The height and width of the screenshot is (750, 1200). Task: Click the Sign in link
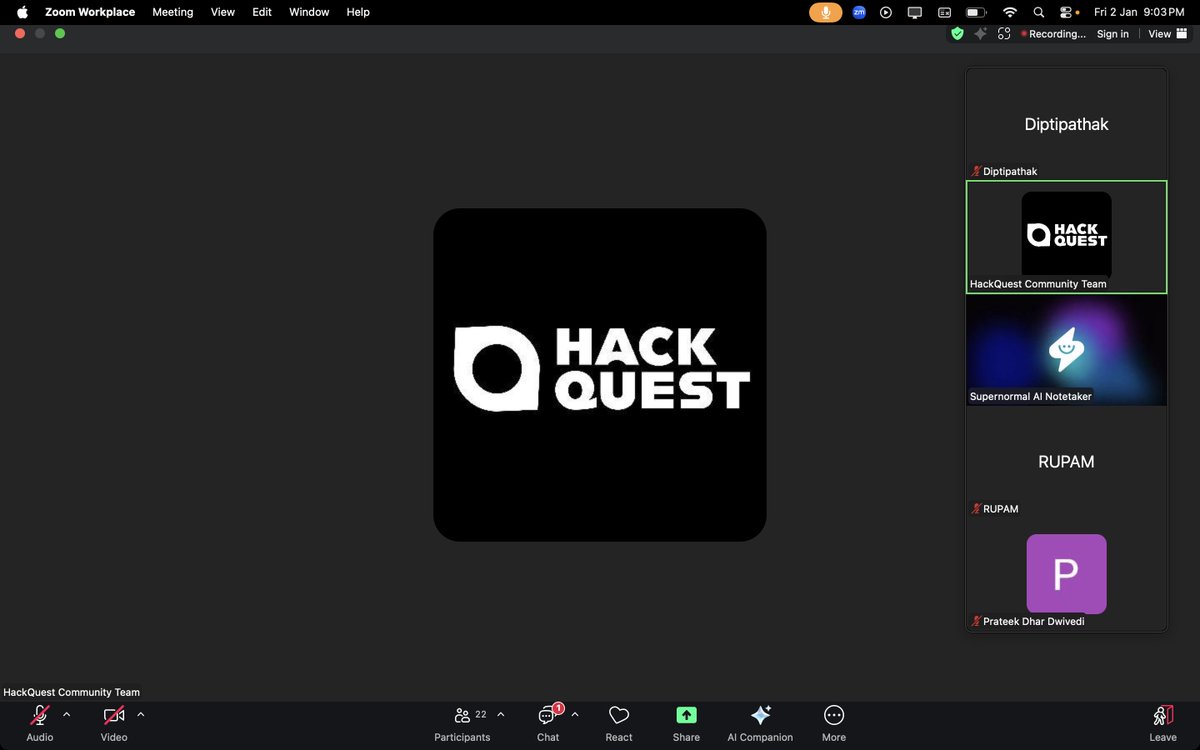[1113, 34]
